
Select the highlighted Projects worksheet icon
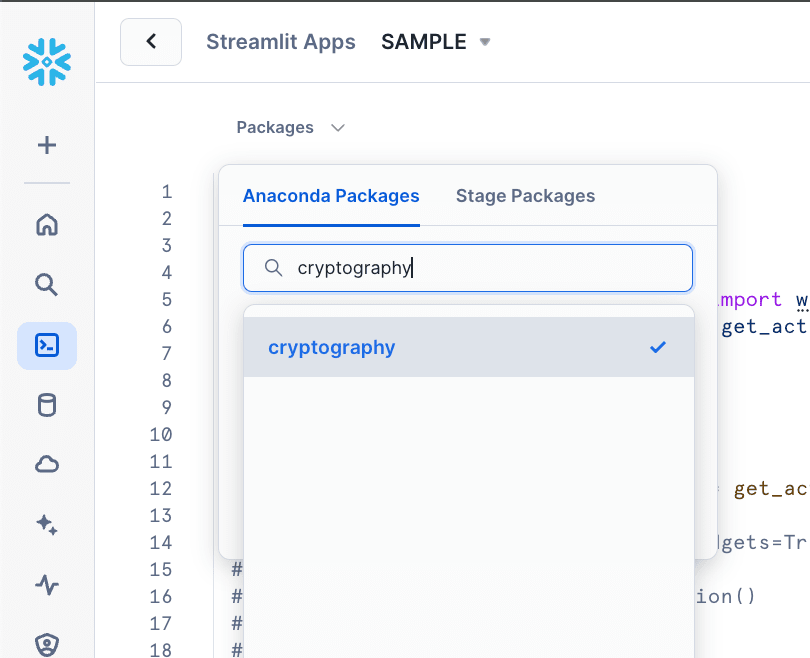pyautogui.click(x=46, y=345)
